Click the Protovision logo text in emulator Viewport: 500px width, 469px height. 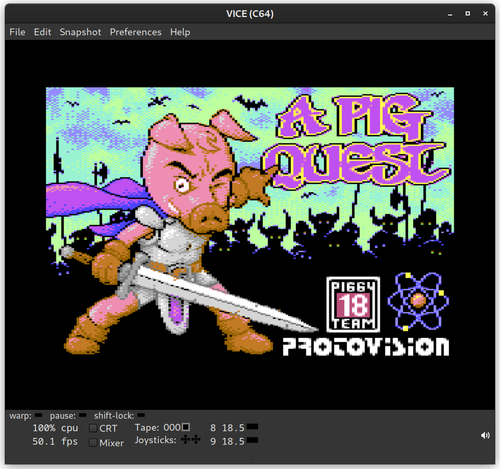pyautogui.click(x=366, y=347)
